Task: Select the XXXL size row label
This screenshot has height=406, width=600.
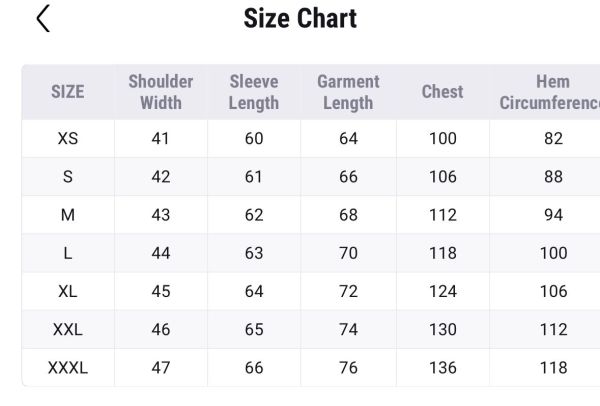Action: coord(68,367)
